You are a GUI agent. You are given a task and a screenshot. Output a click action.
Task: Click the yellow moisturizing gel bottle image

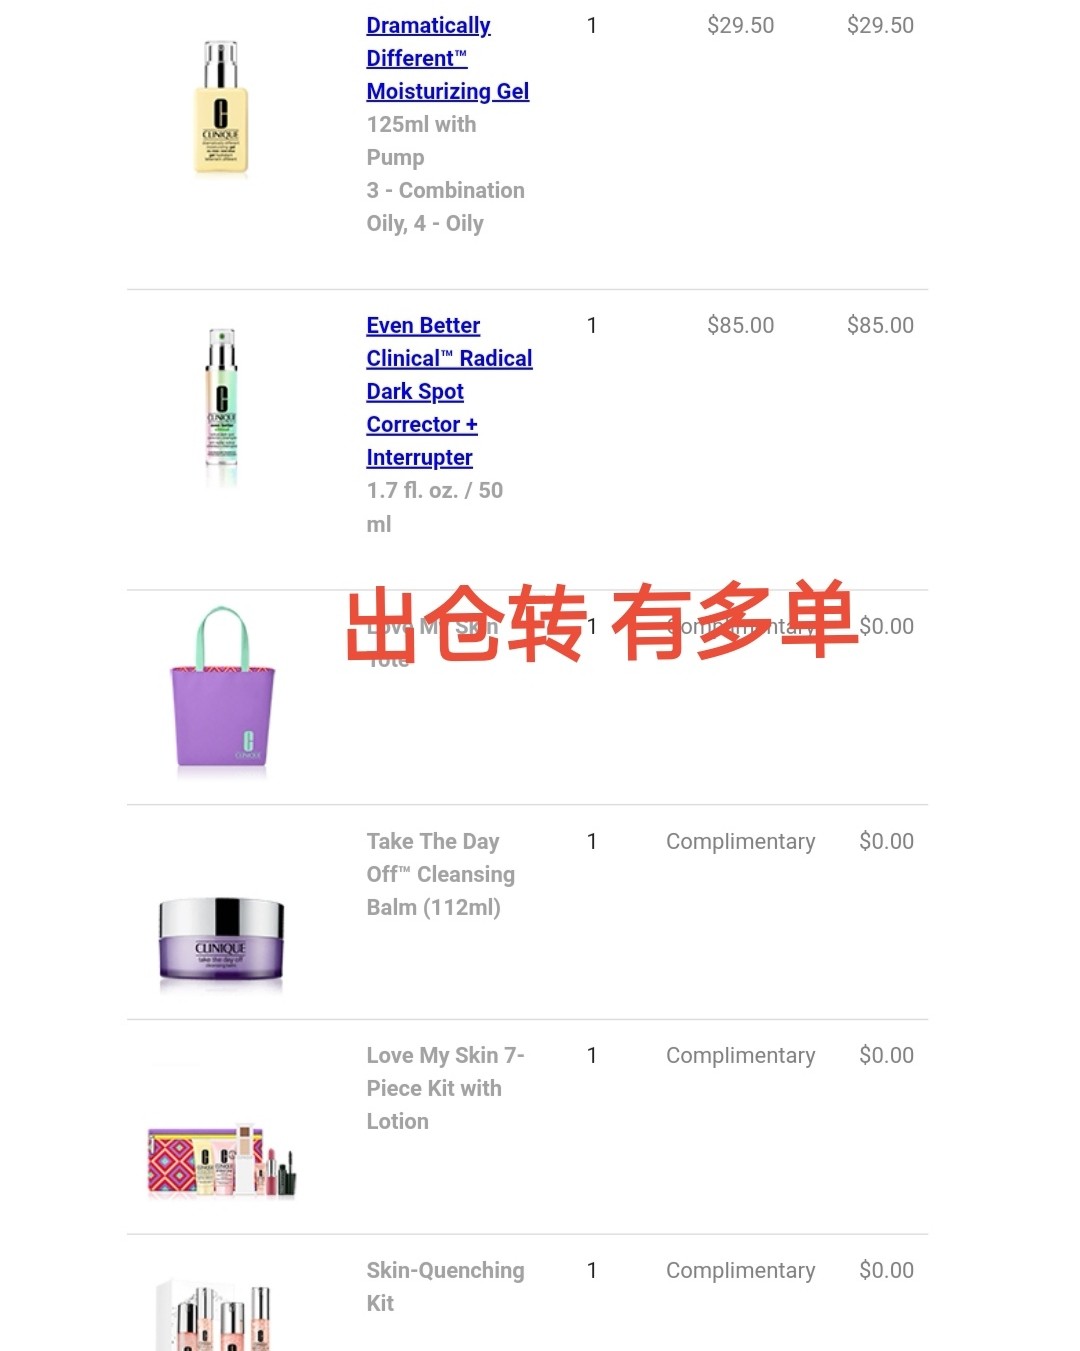coord(221,110)
